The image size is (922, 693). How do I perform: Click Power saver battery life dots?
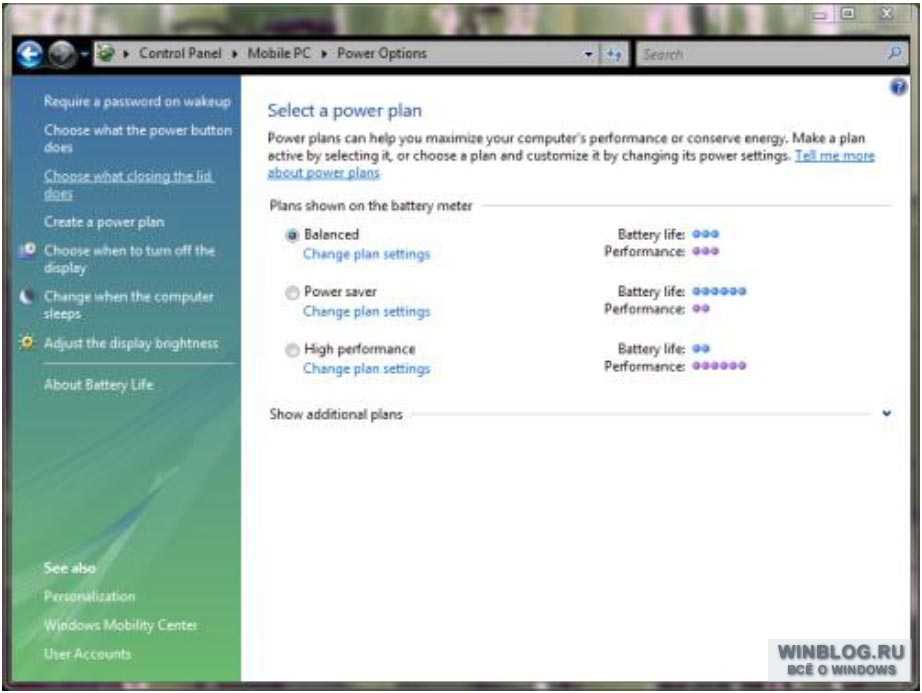(x=719, y=291)
